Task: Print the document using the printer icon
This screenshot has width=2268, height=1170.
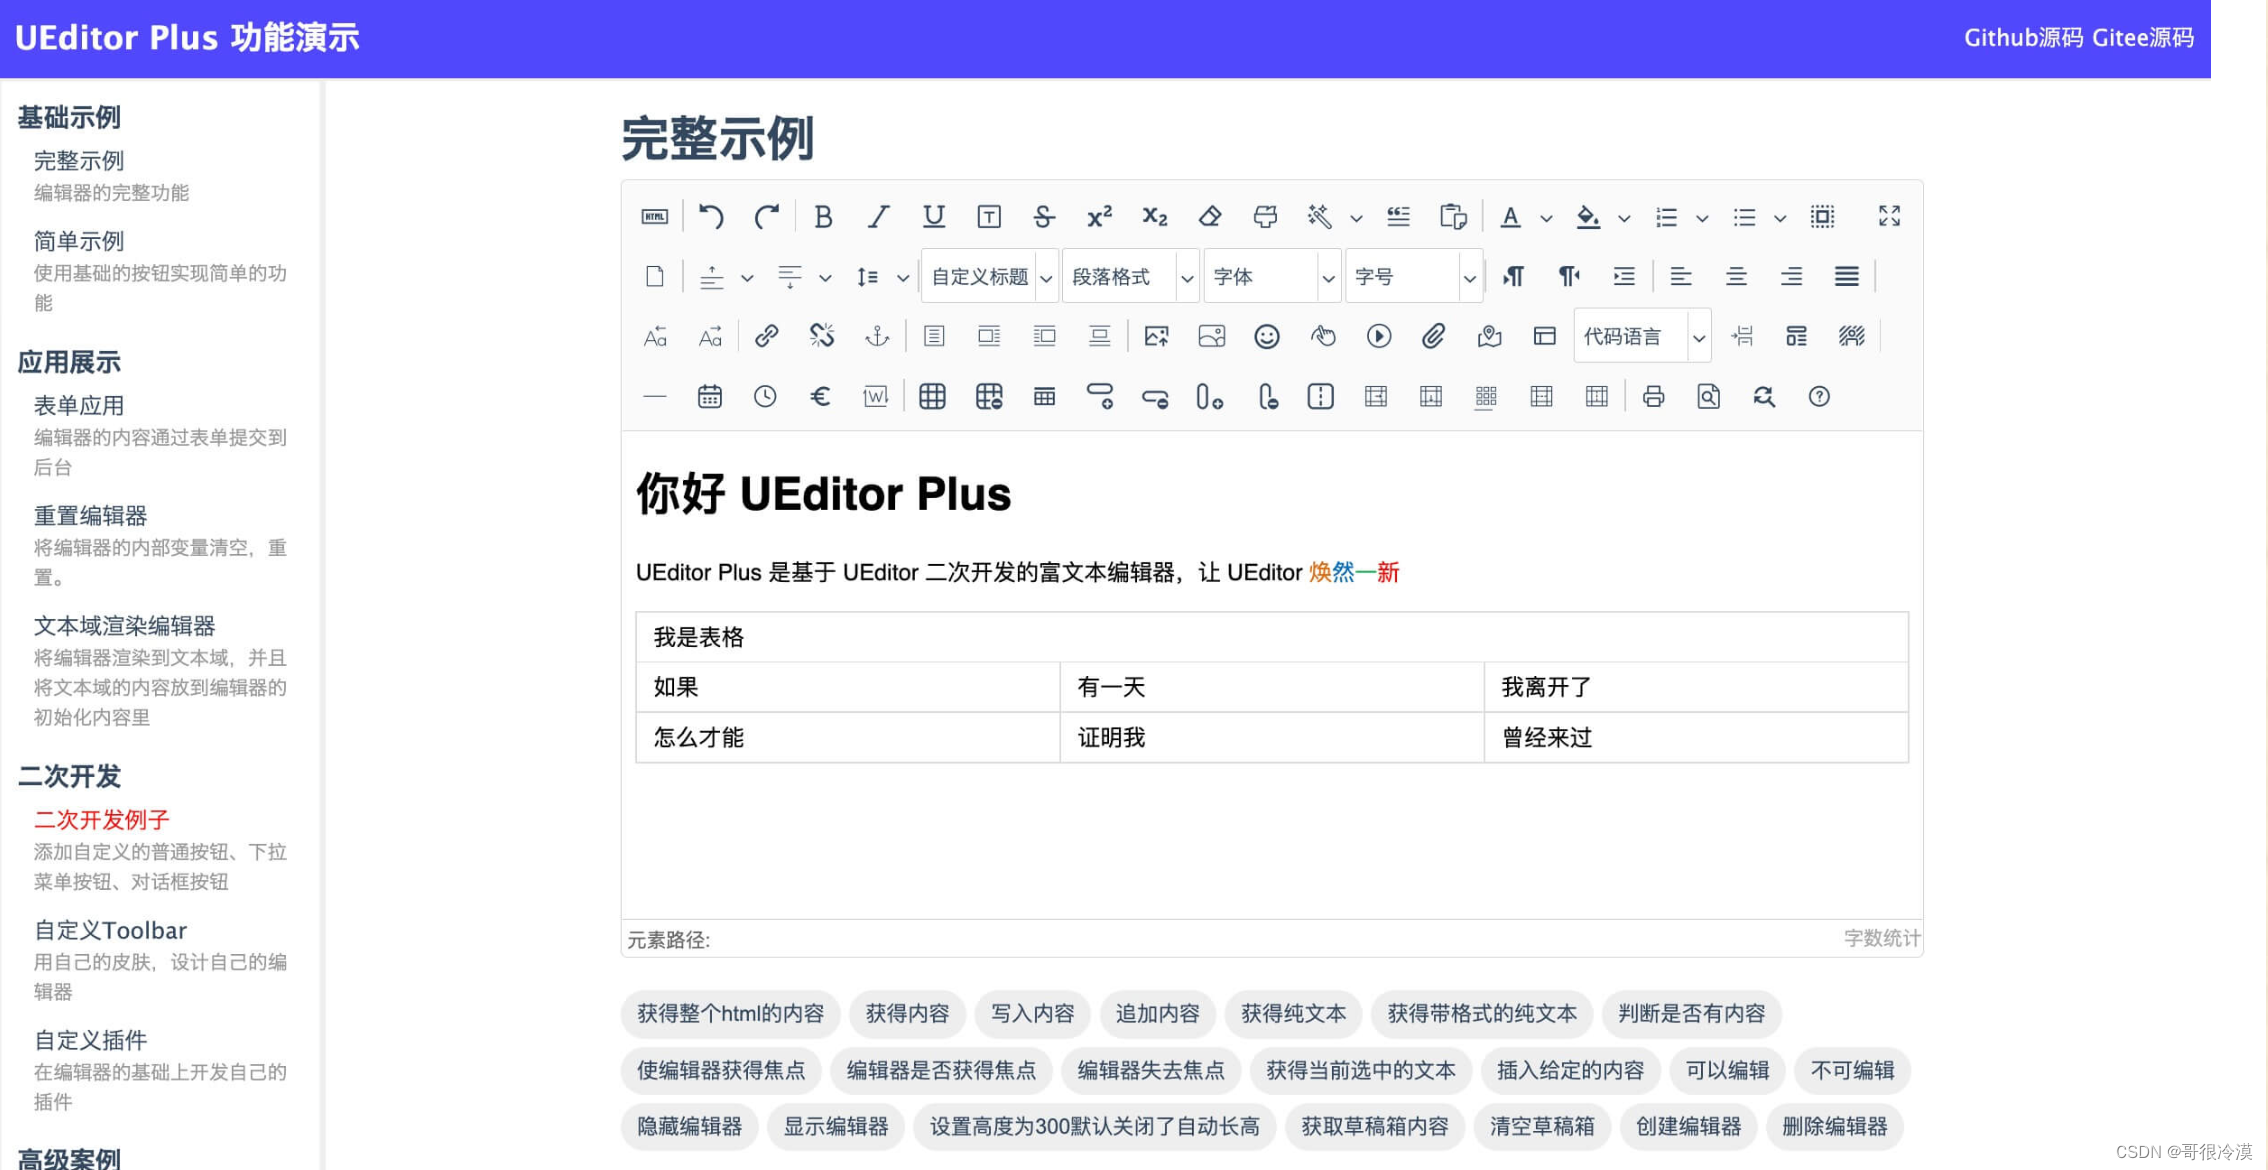Action: (x=1653, y=396)
